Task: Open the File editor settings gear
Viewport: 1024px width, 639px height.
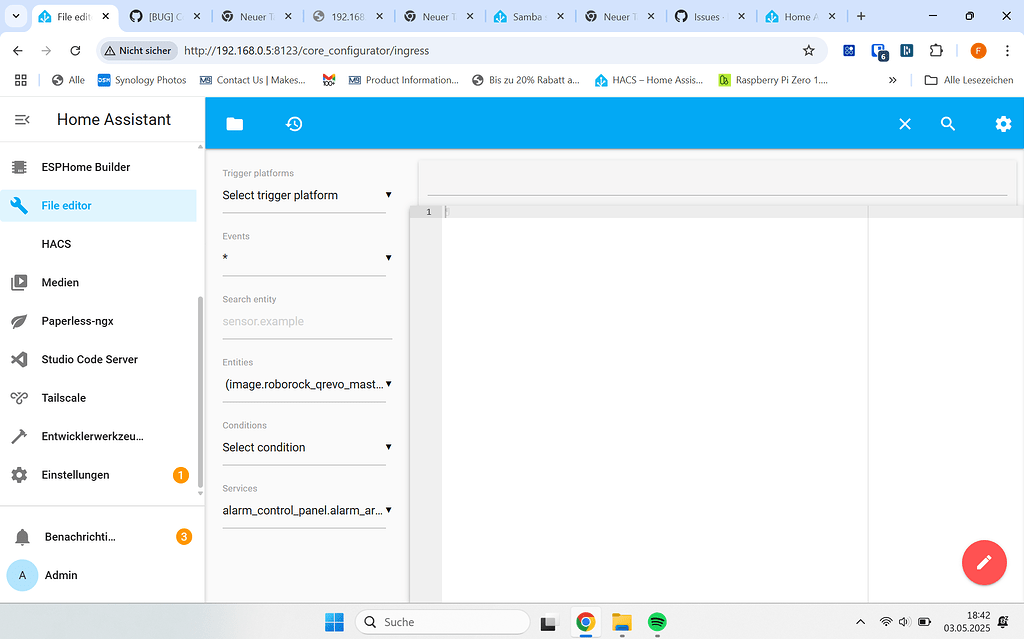Action: click(x=1003, y=123)
